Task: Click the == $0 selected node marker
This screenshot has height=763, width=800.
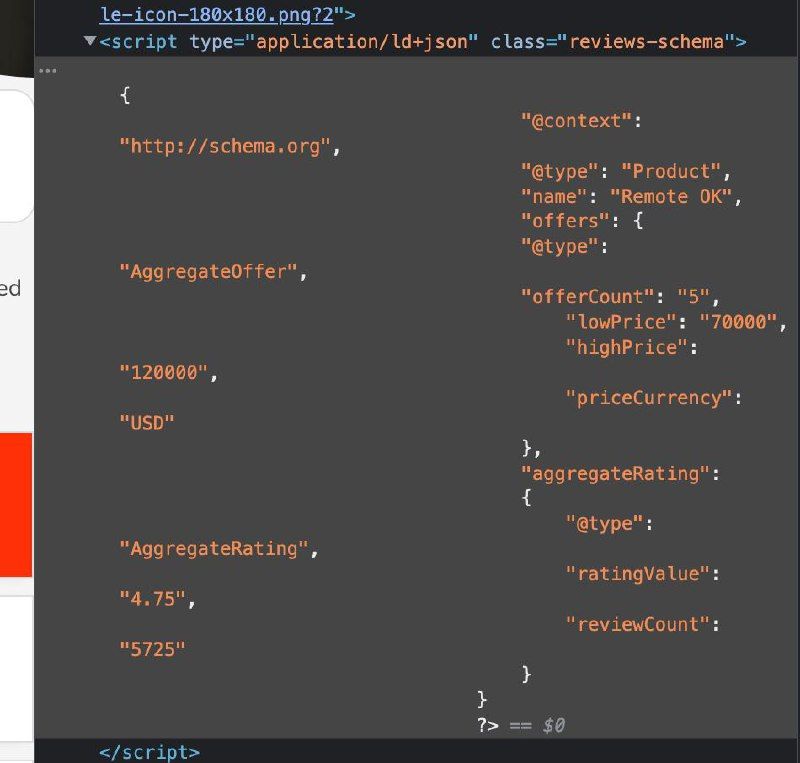Action: pos(537,725)
